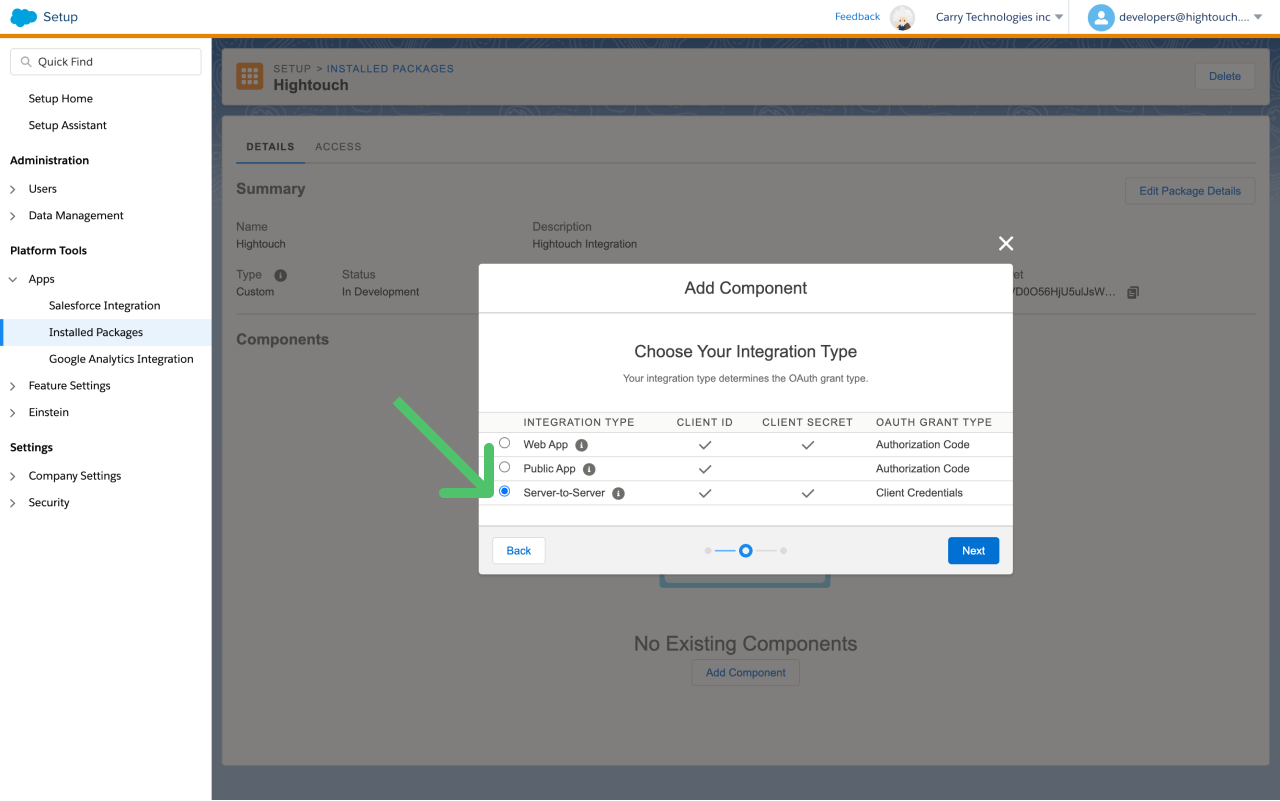Click the current step progress indicator
The image size is (1280, 801).
[745, 551]
